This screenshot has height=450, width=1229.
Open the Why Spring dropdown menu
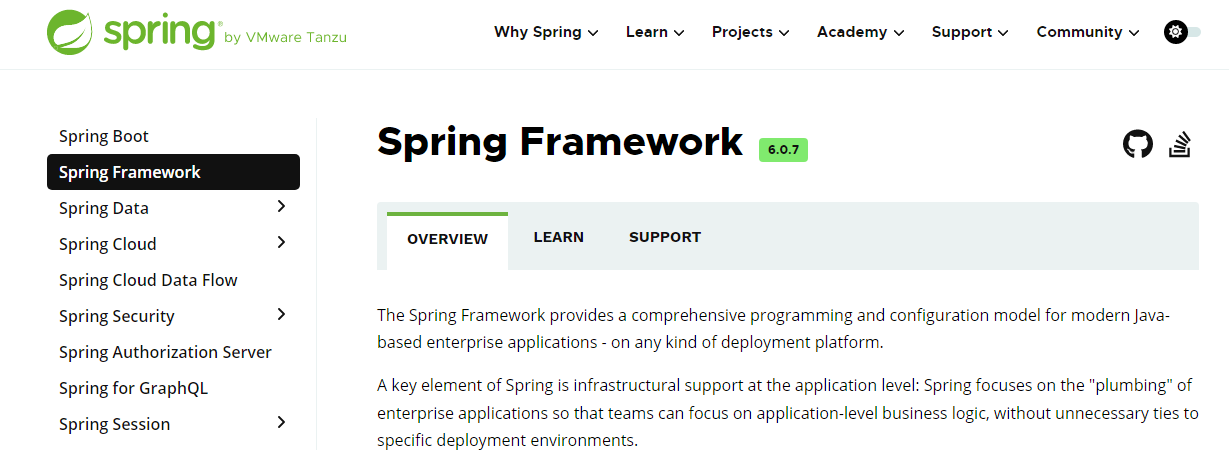[x=546, y=32]
